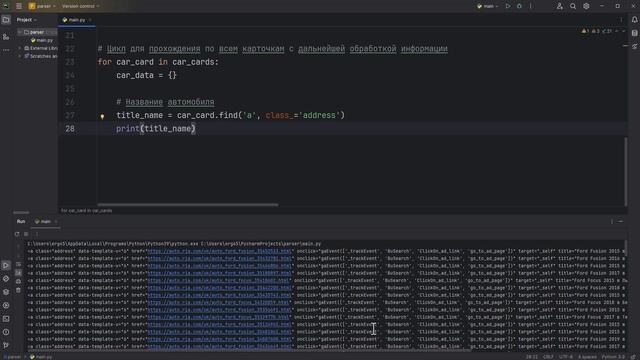Click UTF-8 encoding in status bar
Viewport: 640px width, 360px height.
click(x=566, y=357)
